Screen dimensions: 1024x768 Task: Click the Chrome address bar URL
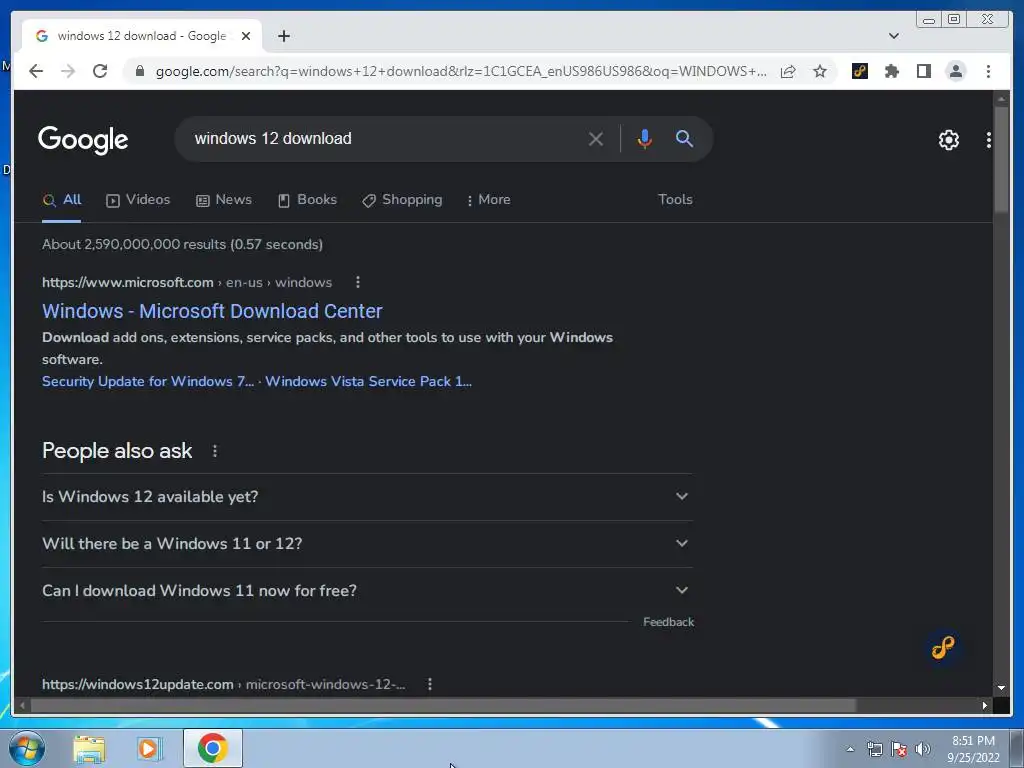coord(460,71)
